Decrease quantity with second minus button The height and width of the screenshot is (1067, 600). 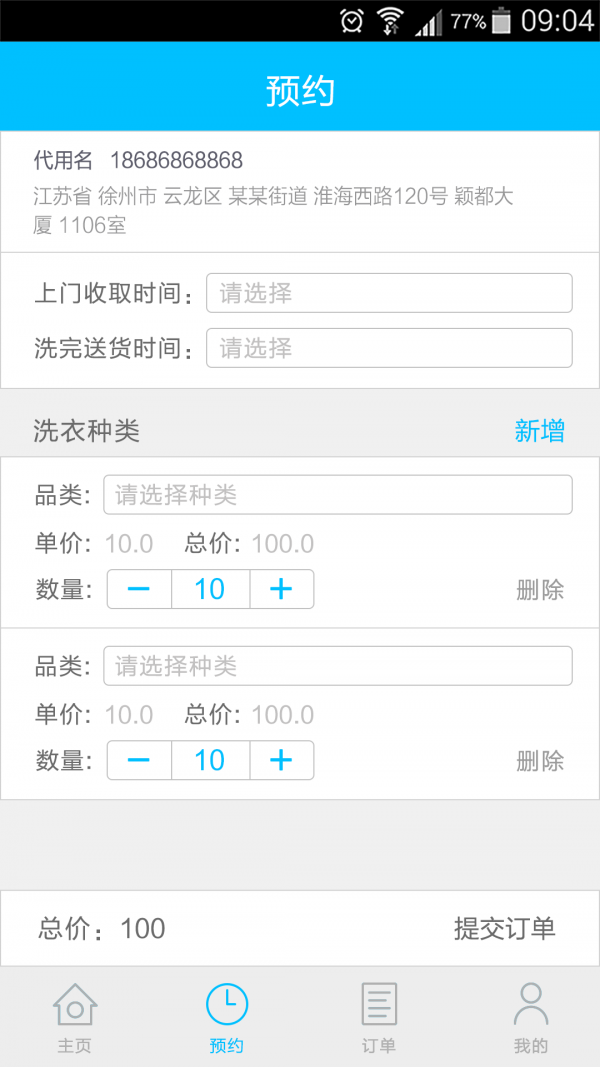[x=139, y=760]
